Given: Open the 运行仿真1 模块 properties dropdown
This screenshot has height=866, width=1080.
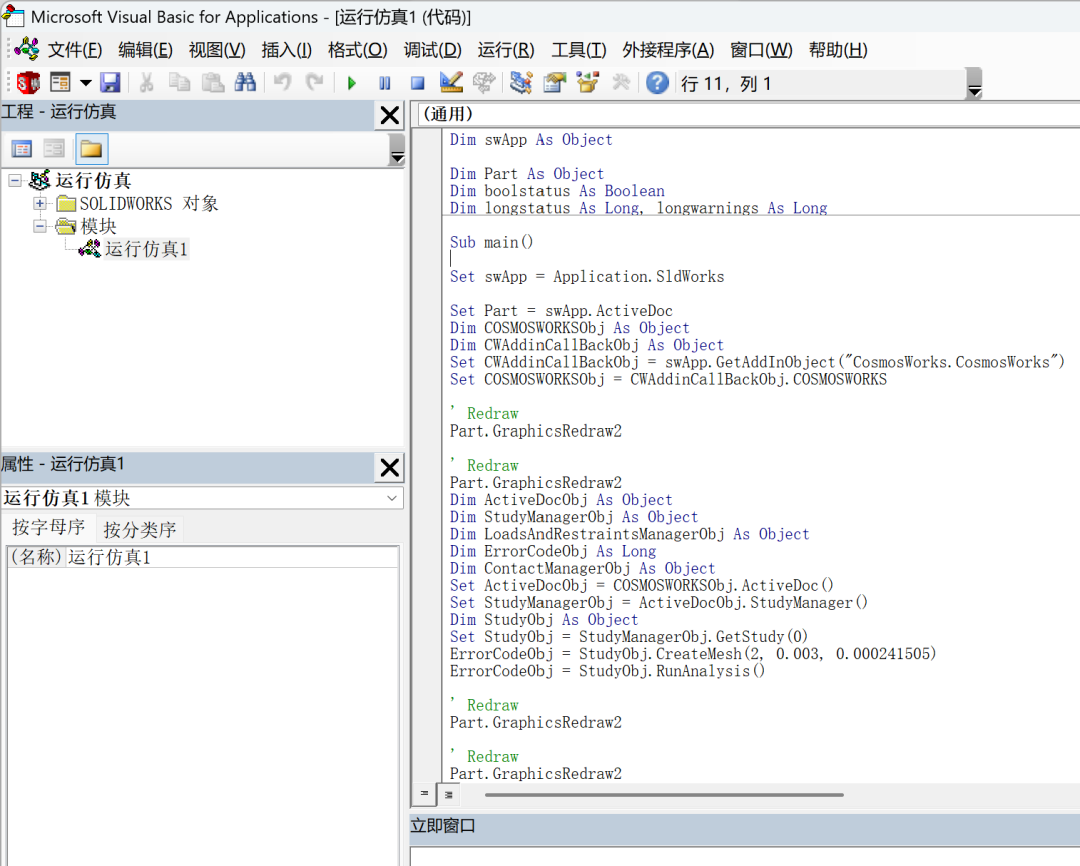Looking at the screenshot, I should (391, 498).
